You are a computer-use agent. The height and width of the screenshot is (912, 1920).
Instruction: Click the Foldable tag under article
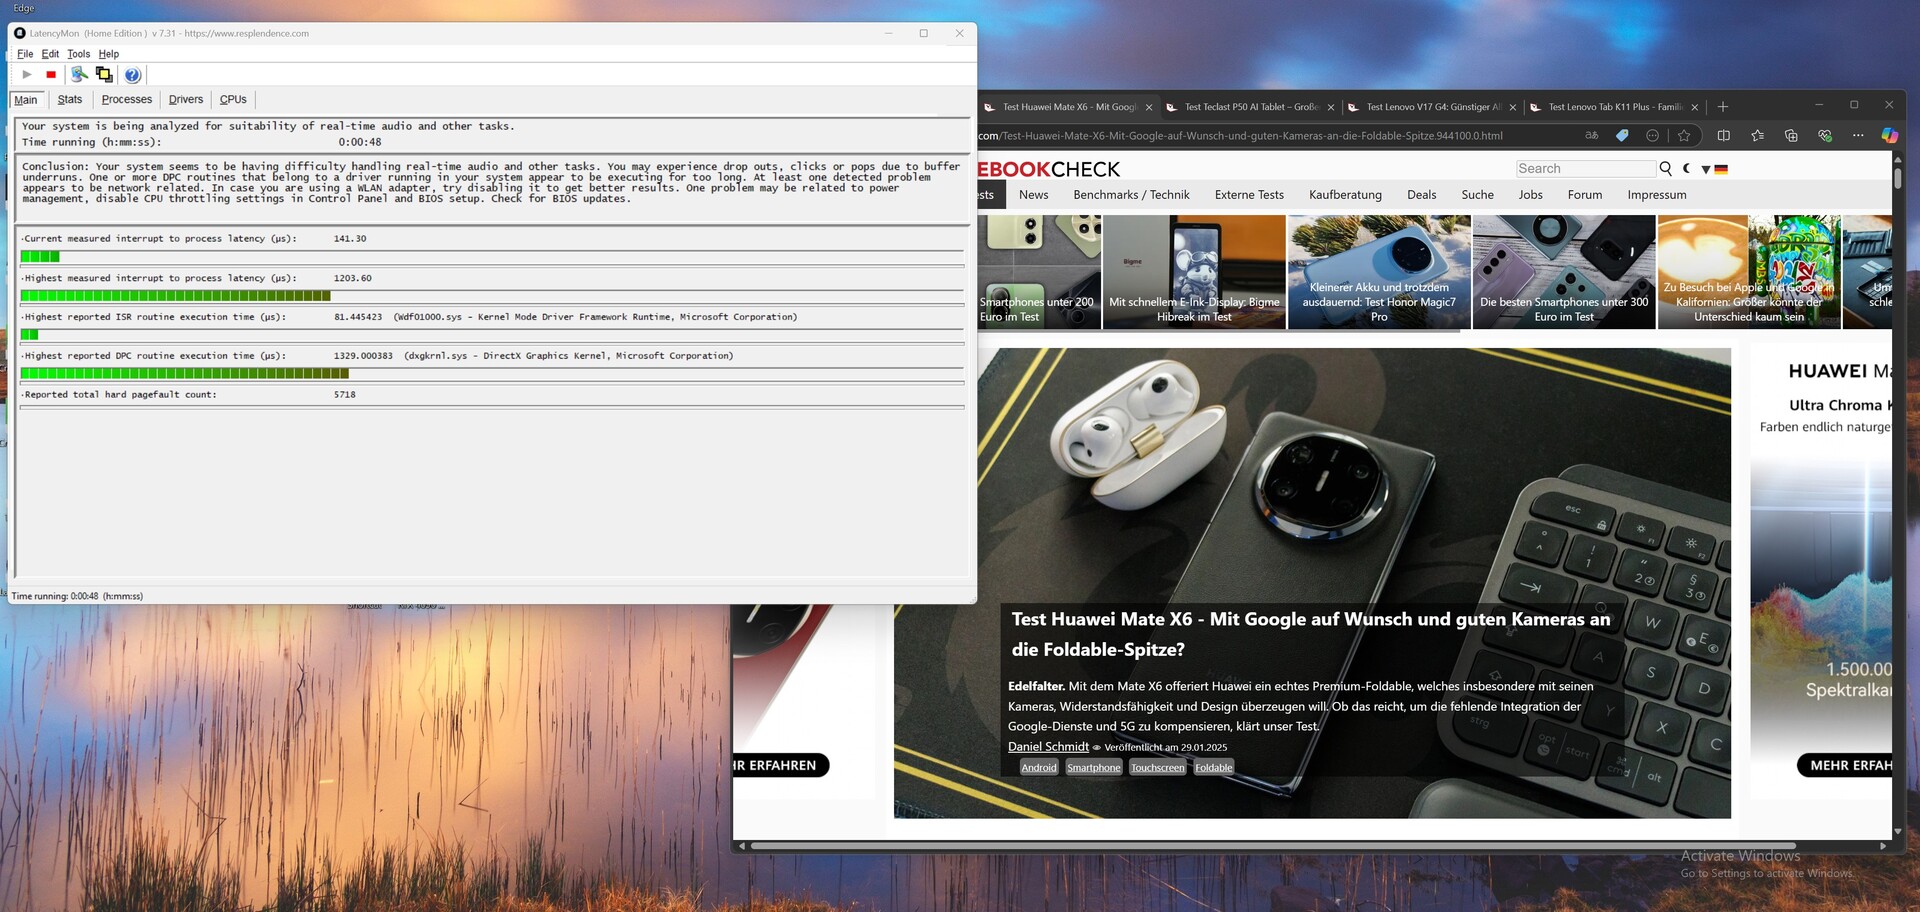click(x=1214, y=768)
